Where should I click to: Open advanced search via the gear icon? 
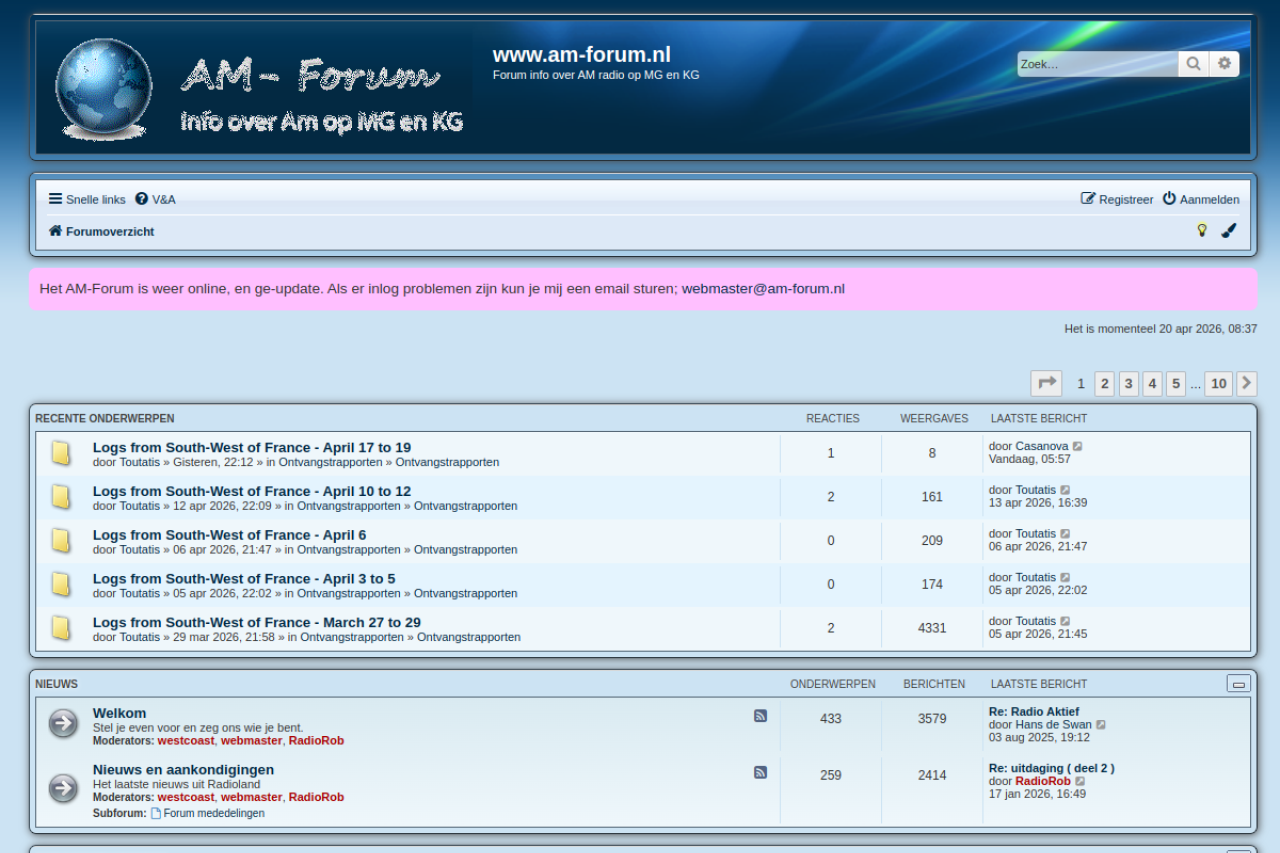[x=1224, y=64]
